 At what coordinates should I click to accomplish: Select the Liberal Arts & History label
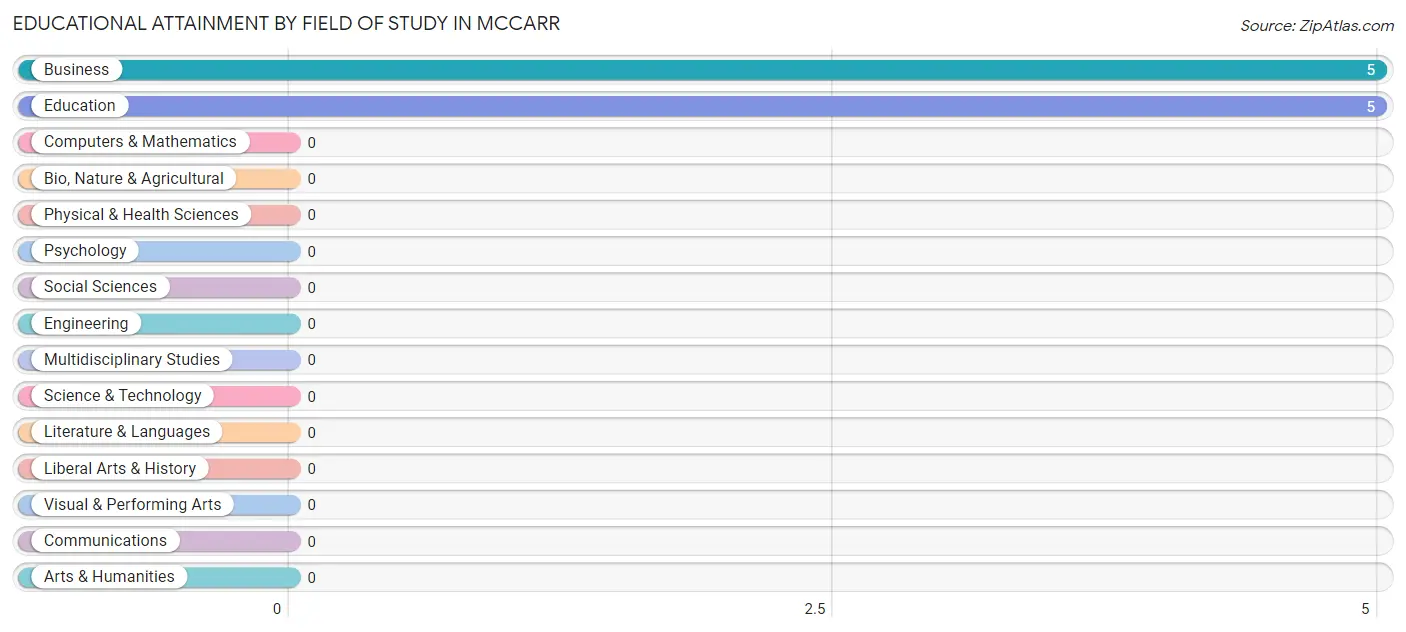[x=120, y=468]
